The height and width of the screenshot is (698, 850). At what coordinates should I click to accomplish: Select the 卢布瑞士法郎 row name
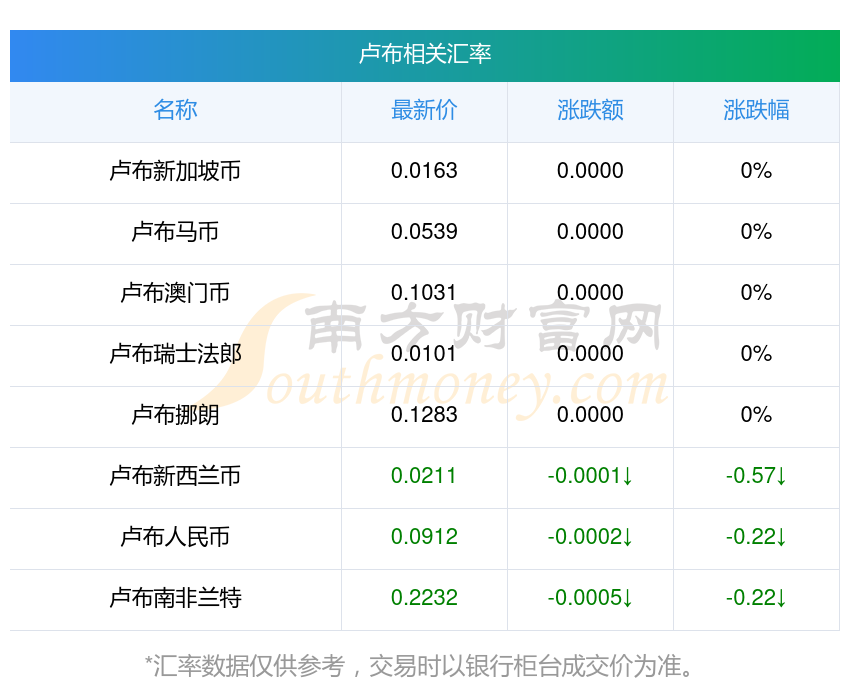[175, 354]
